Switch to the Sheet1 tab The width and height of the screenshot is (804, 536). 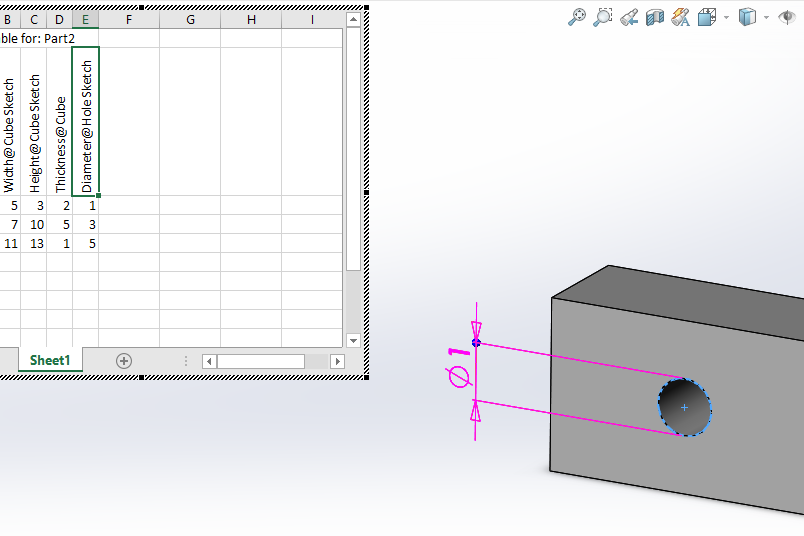(x=50, y=360)
